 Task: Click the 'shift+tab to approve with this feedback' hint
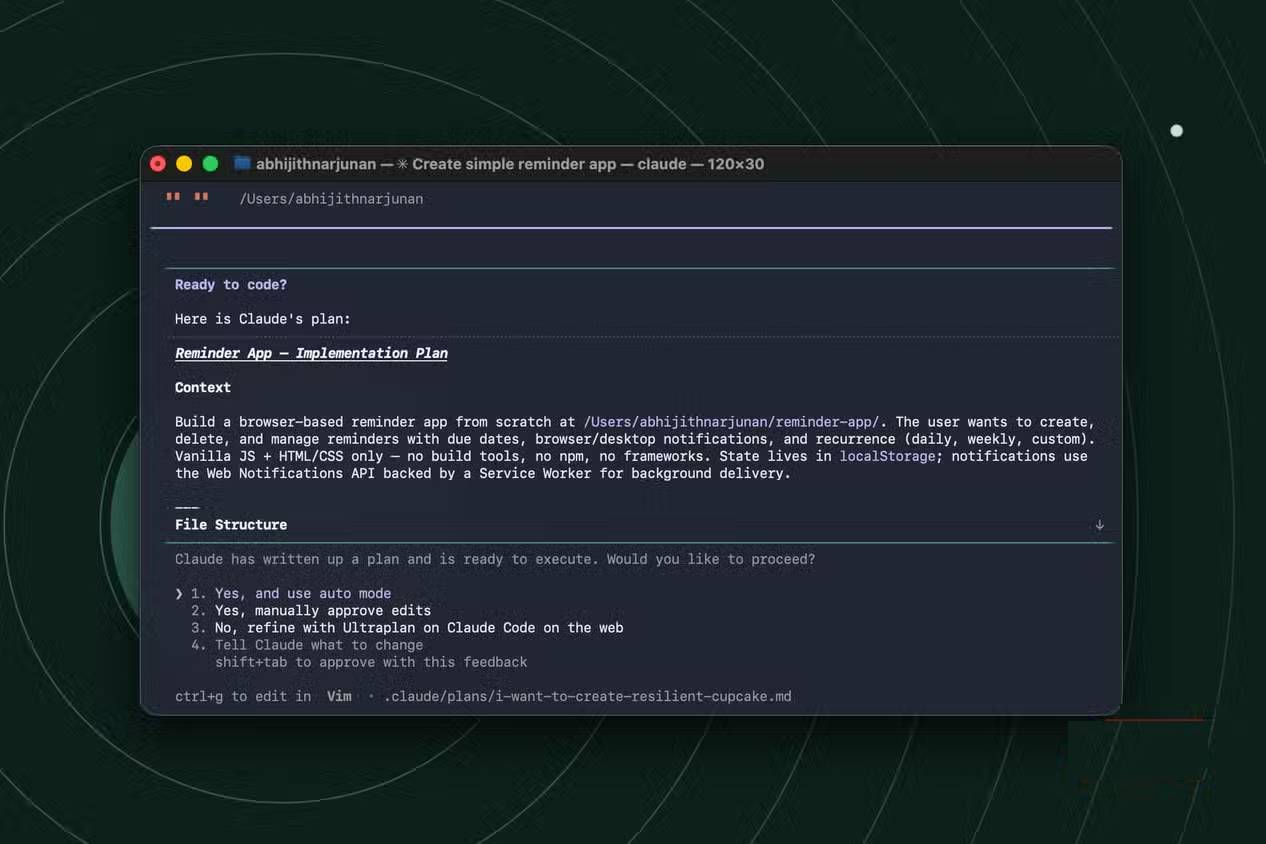coord(371,662)
